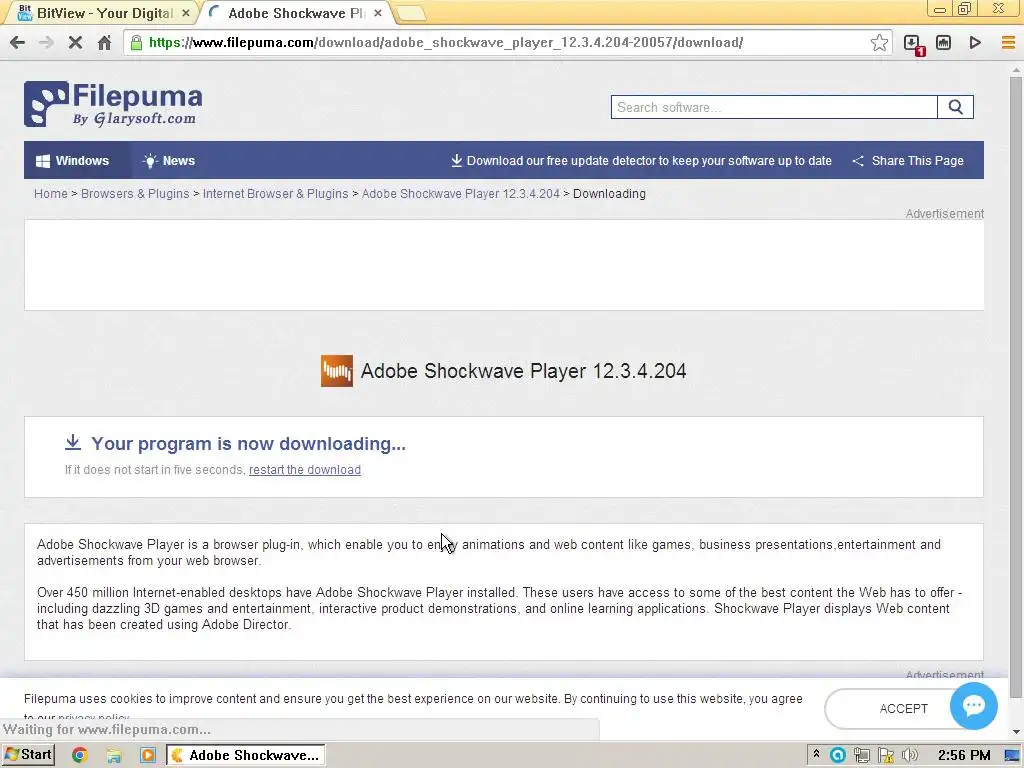This screenshot has width=1024, height=768.
Task: Click the blue circular tray icon
Action: [x=837, y=755]
